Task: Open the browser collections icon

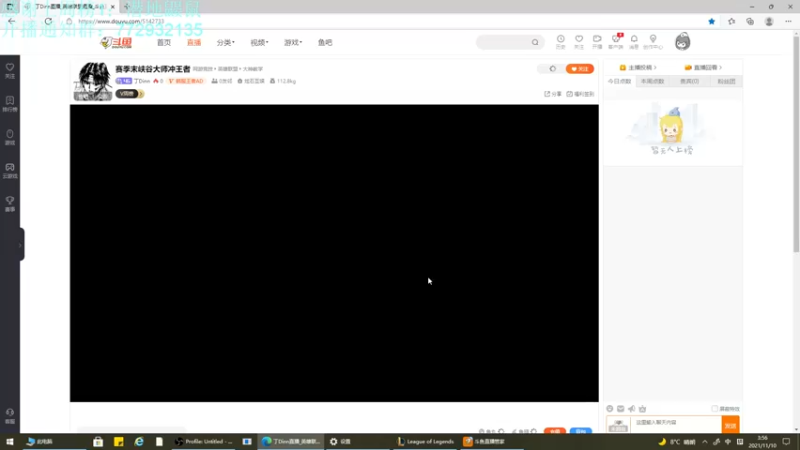Action: pos(749,21)
